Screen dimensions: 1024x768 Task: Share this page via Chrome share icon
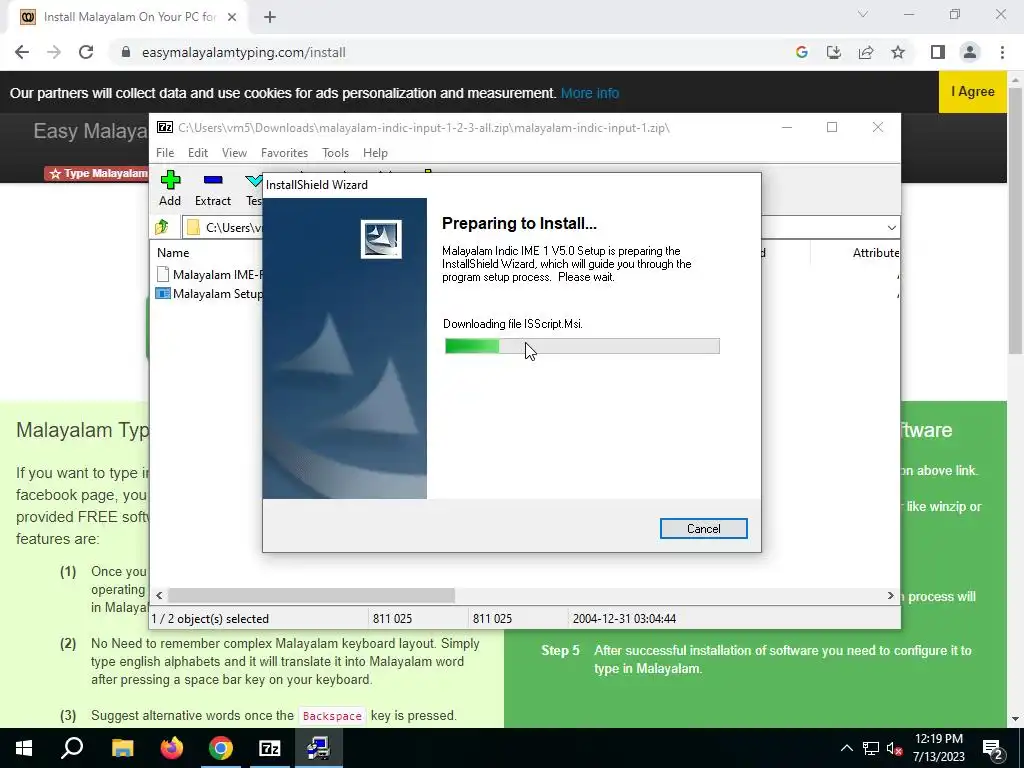(866, 52)
